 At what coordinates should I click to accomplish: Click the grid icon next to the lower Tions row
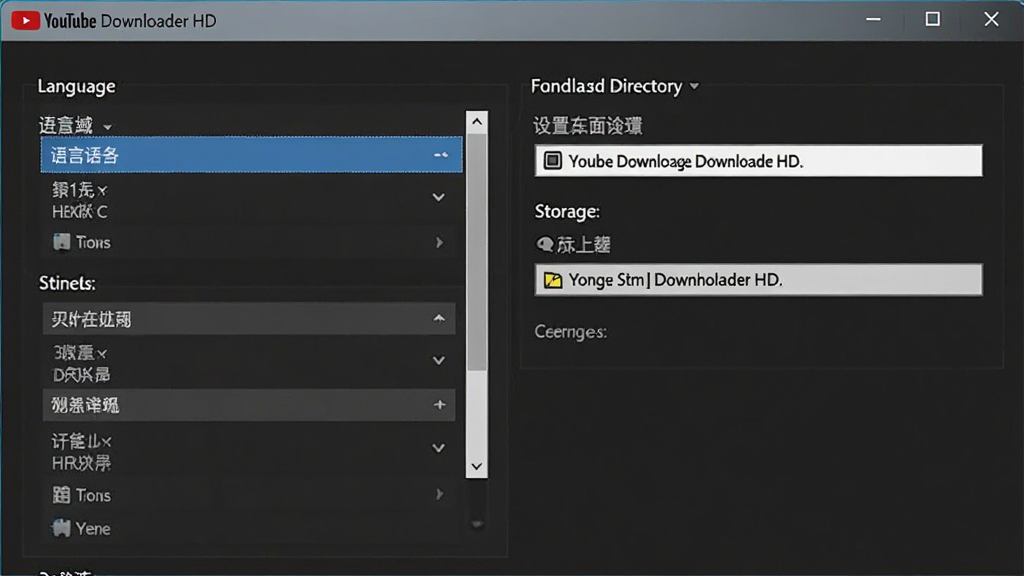point(61,495)
